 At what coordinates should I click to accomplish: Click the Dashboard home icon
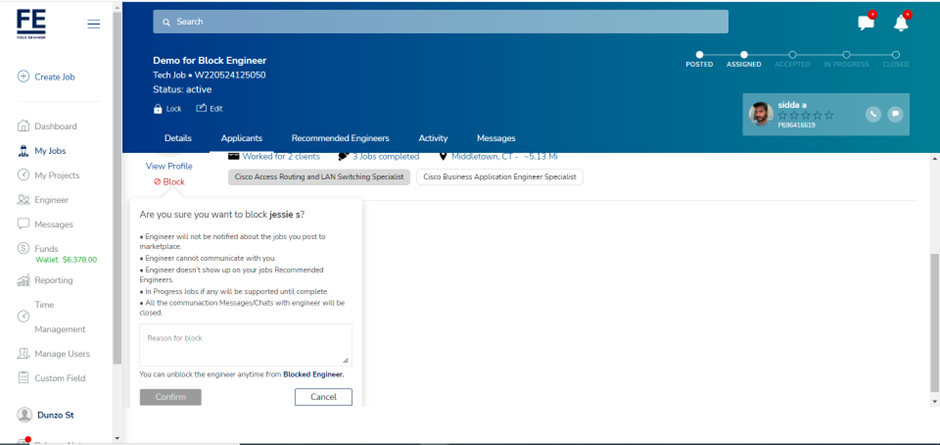click(x=23, y=126)
